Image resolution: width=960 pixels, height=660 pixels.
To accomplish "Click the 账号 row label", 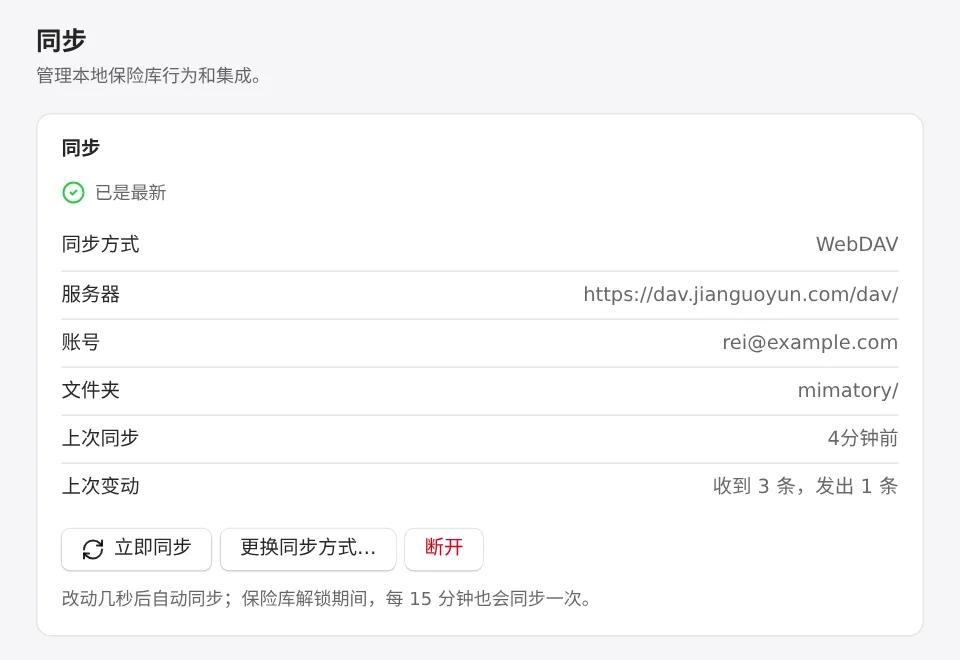I will click(81, 342).
